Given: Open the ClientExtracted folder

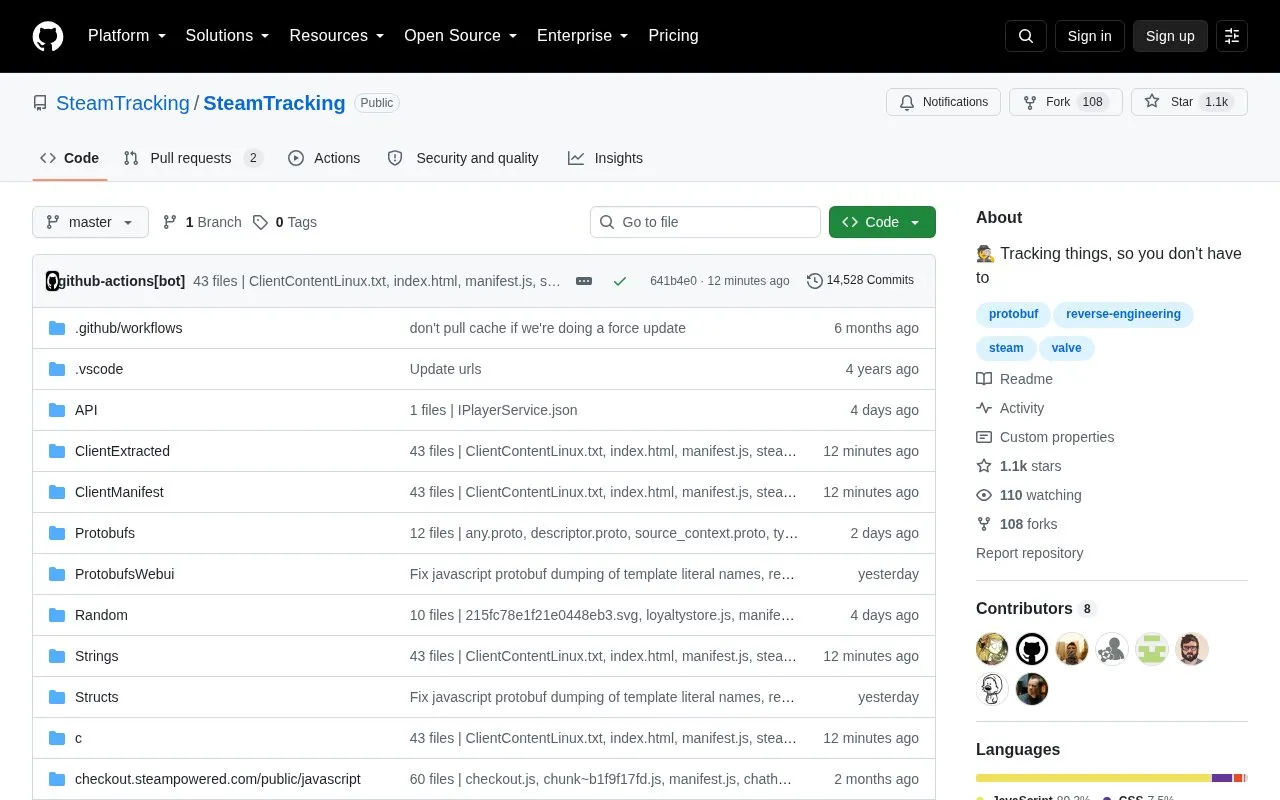Looking at the screenshot, I should [x=122, y=451].
